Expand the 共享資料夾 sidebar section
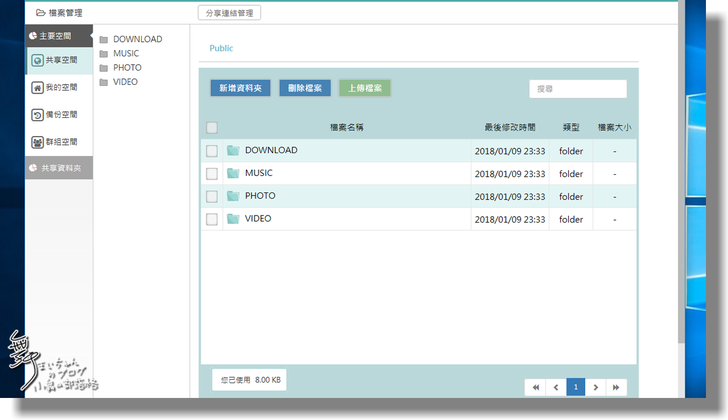 coord(58,168)
